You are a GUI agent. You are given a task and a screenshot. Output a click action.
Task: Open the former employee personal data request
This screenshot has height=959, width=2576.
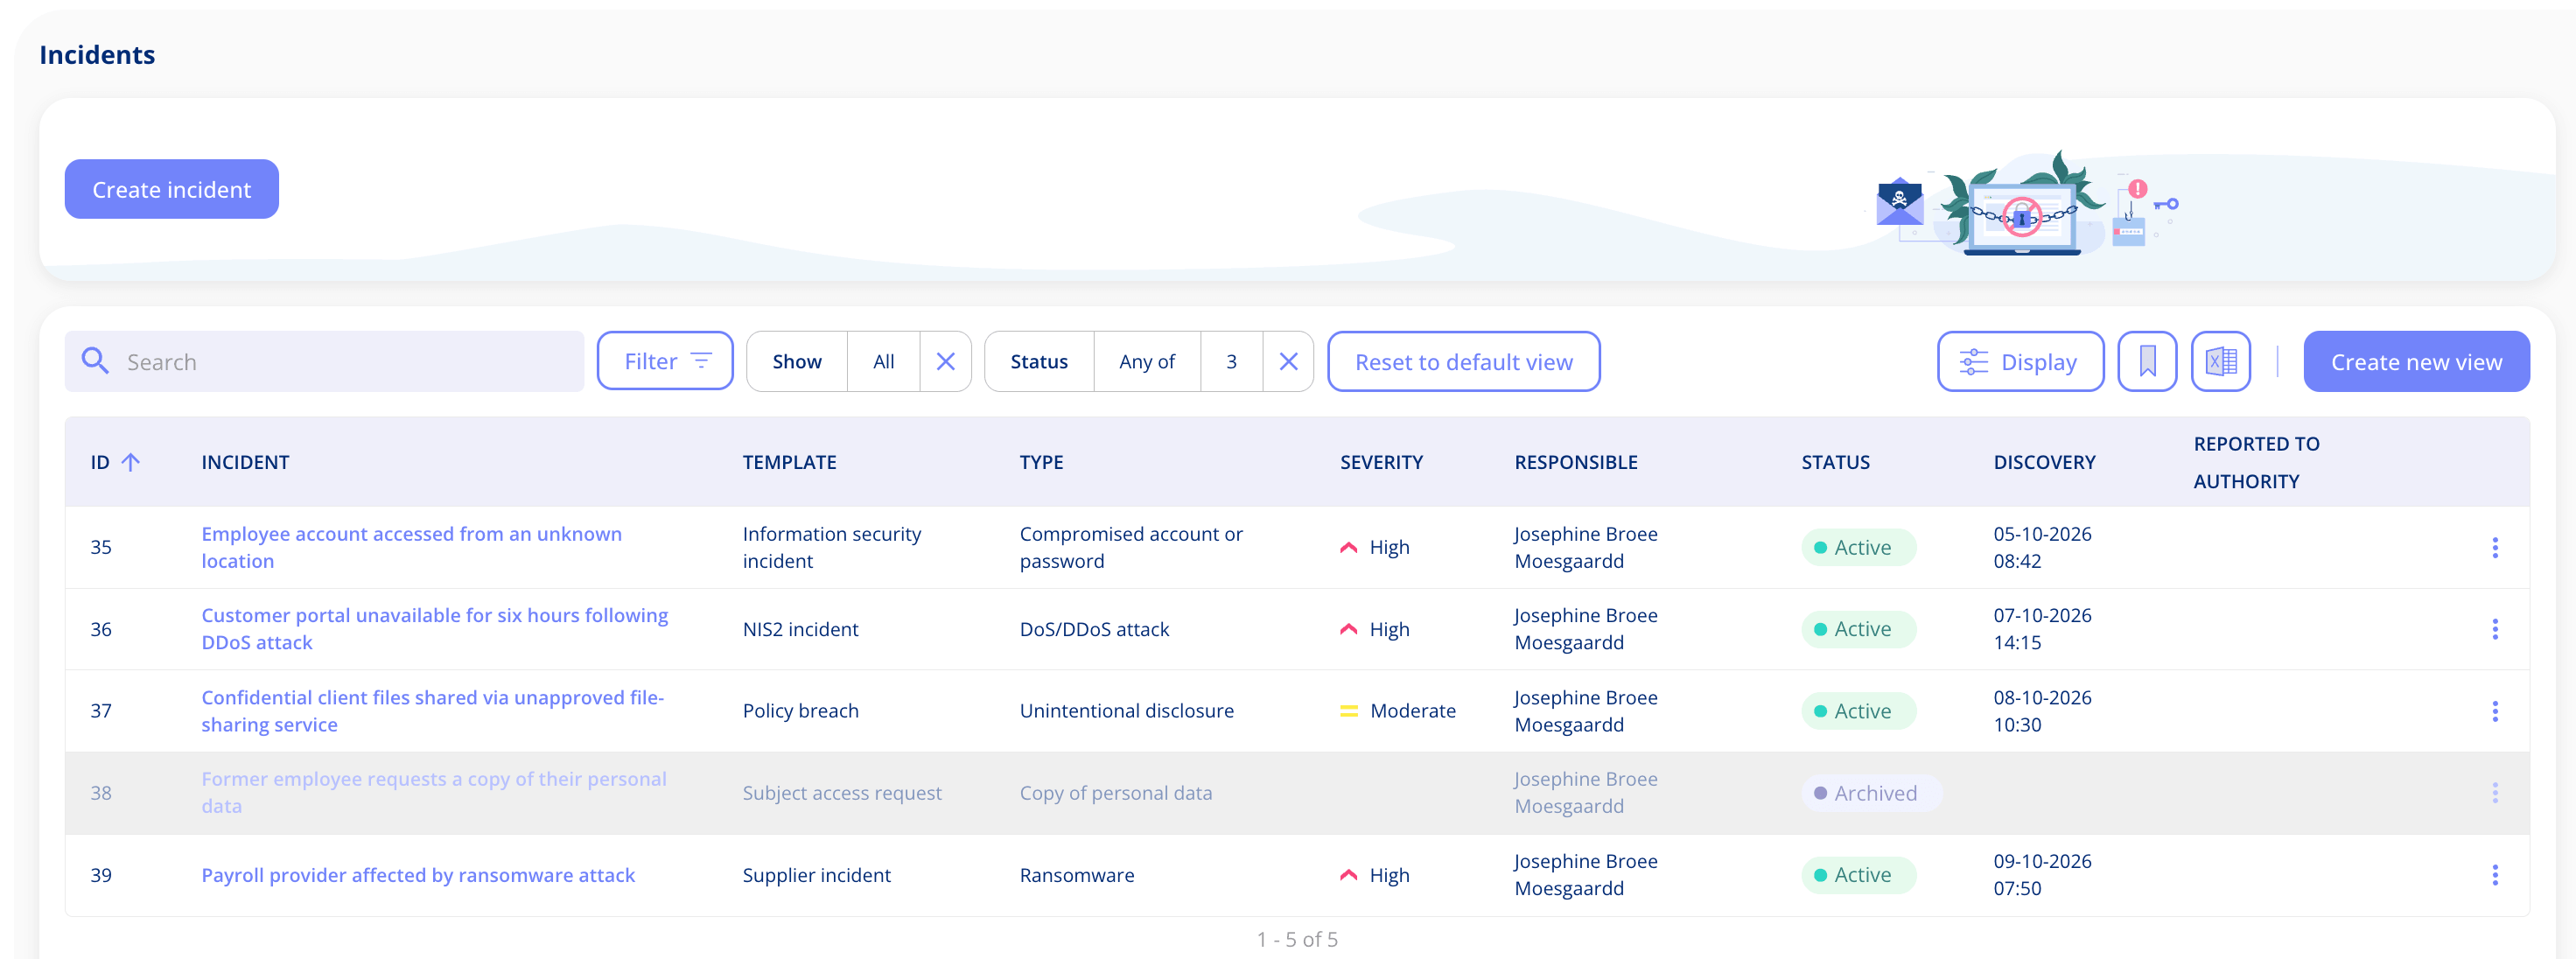pos(433,793)
